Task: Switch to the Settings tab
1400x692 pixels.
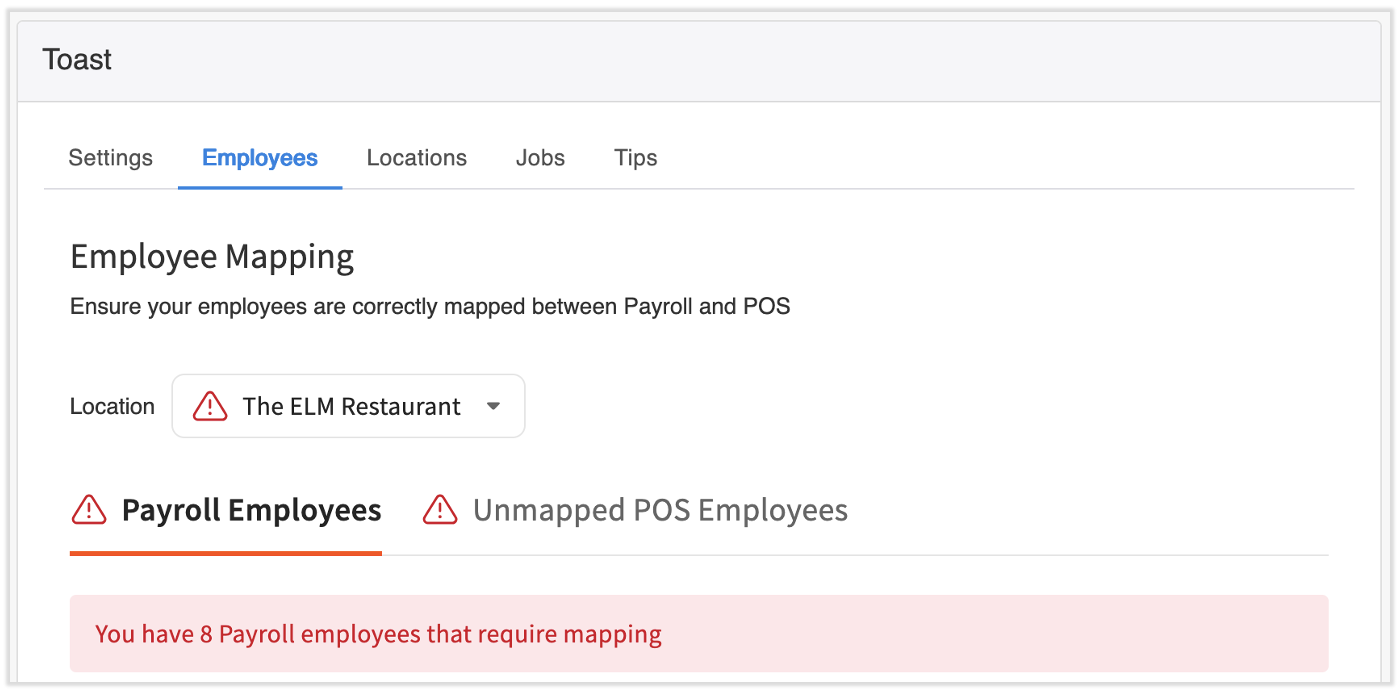Action: (110, 157)
